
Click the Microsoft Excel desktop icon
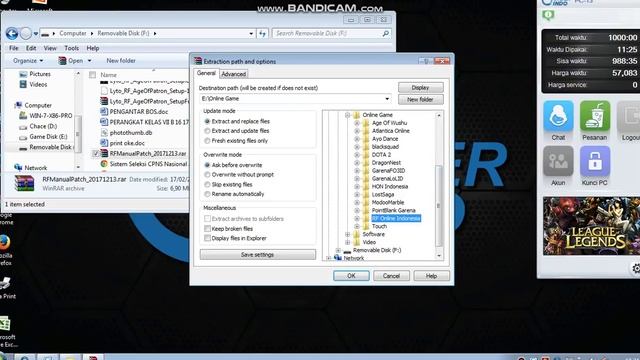(x=4, y=324)
